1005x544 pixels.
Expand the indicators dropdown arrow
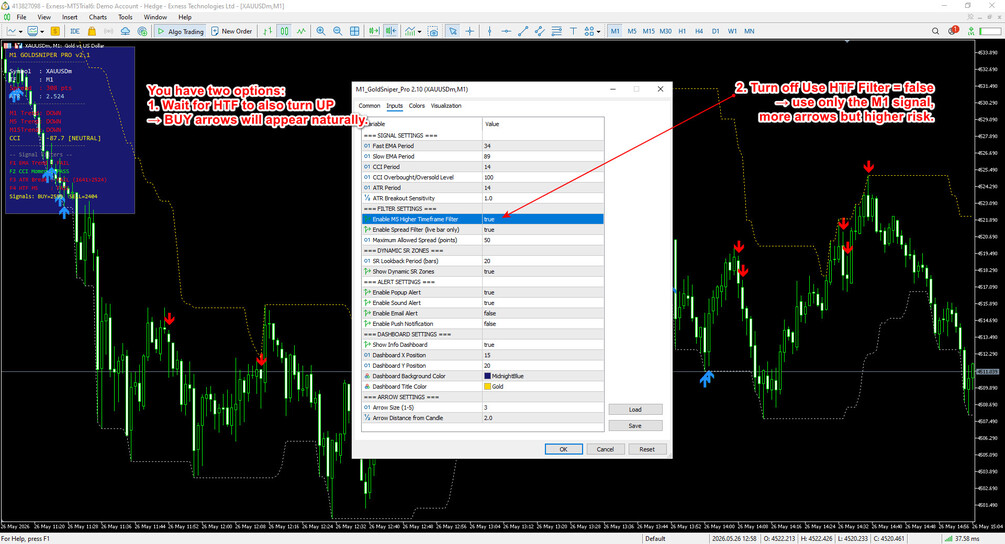click(x=419, y=31)
